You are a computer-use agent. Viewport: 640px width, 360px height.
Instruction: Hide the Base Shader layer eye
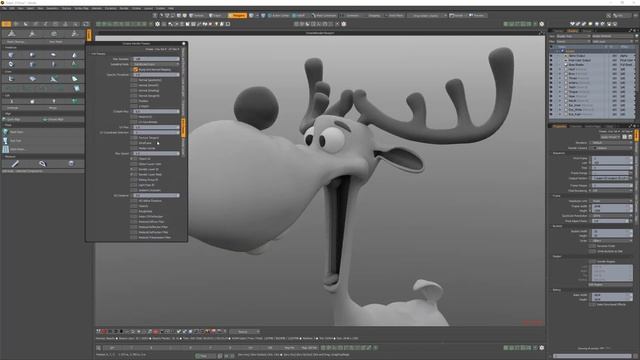point(551,64)
